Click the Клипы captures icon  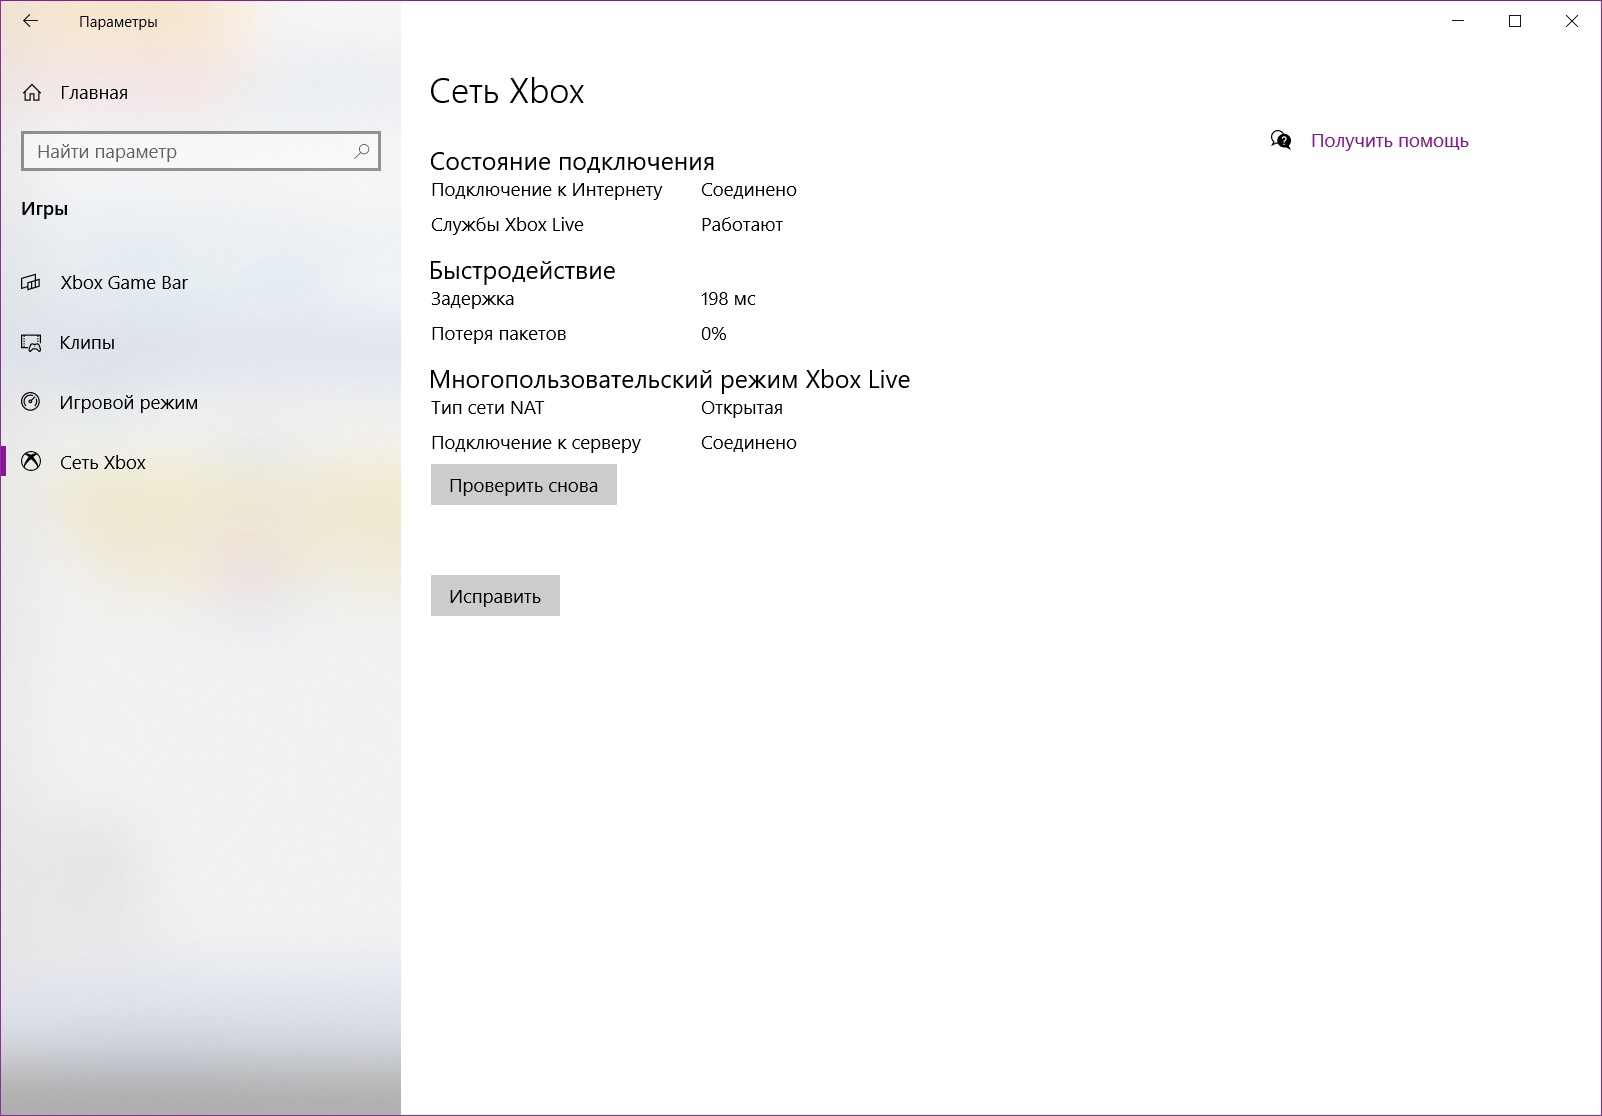point(31,343)
